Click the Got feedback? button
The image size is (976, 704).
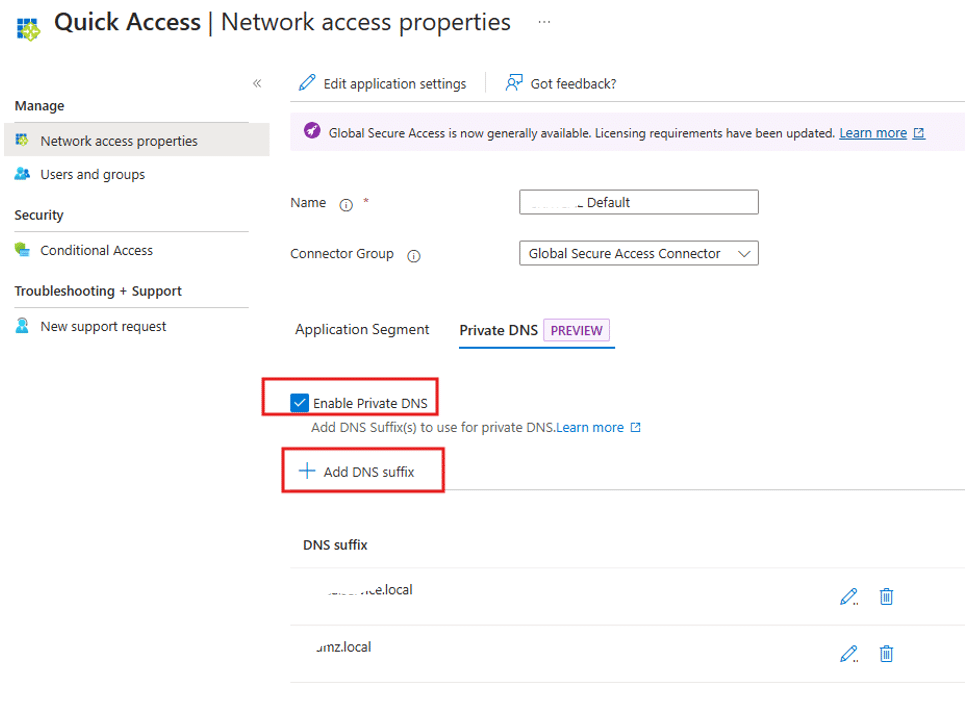pos(561,83)
